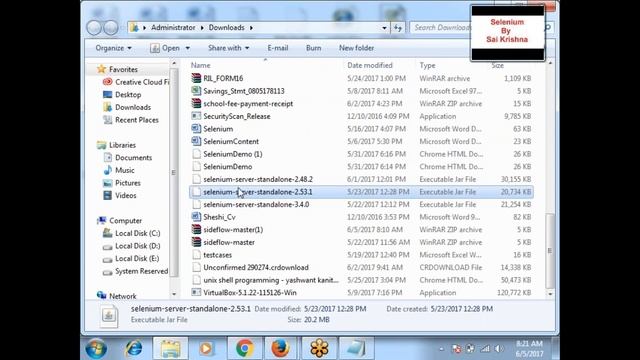Click the school-fee-payment-receipt ZIP icon
Image resolution: width=640 pixels, height=360 pixels.
point(196,103)
